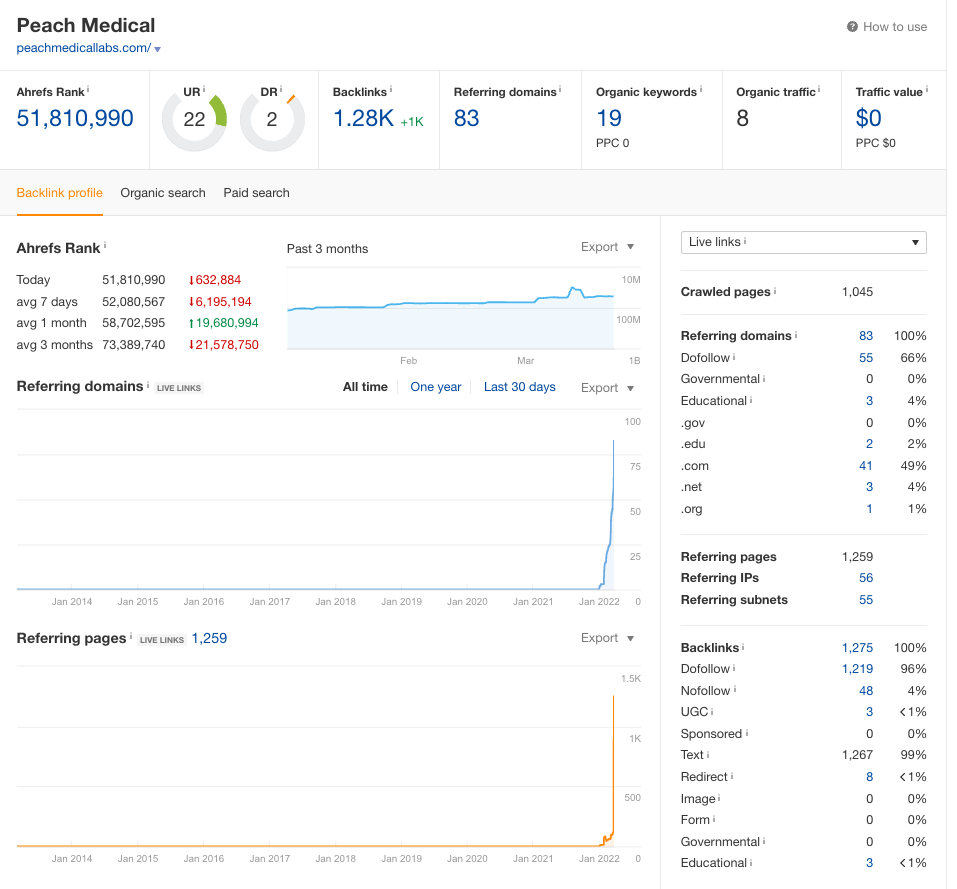Open the Live links dropdown

point(803,242)
